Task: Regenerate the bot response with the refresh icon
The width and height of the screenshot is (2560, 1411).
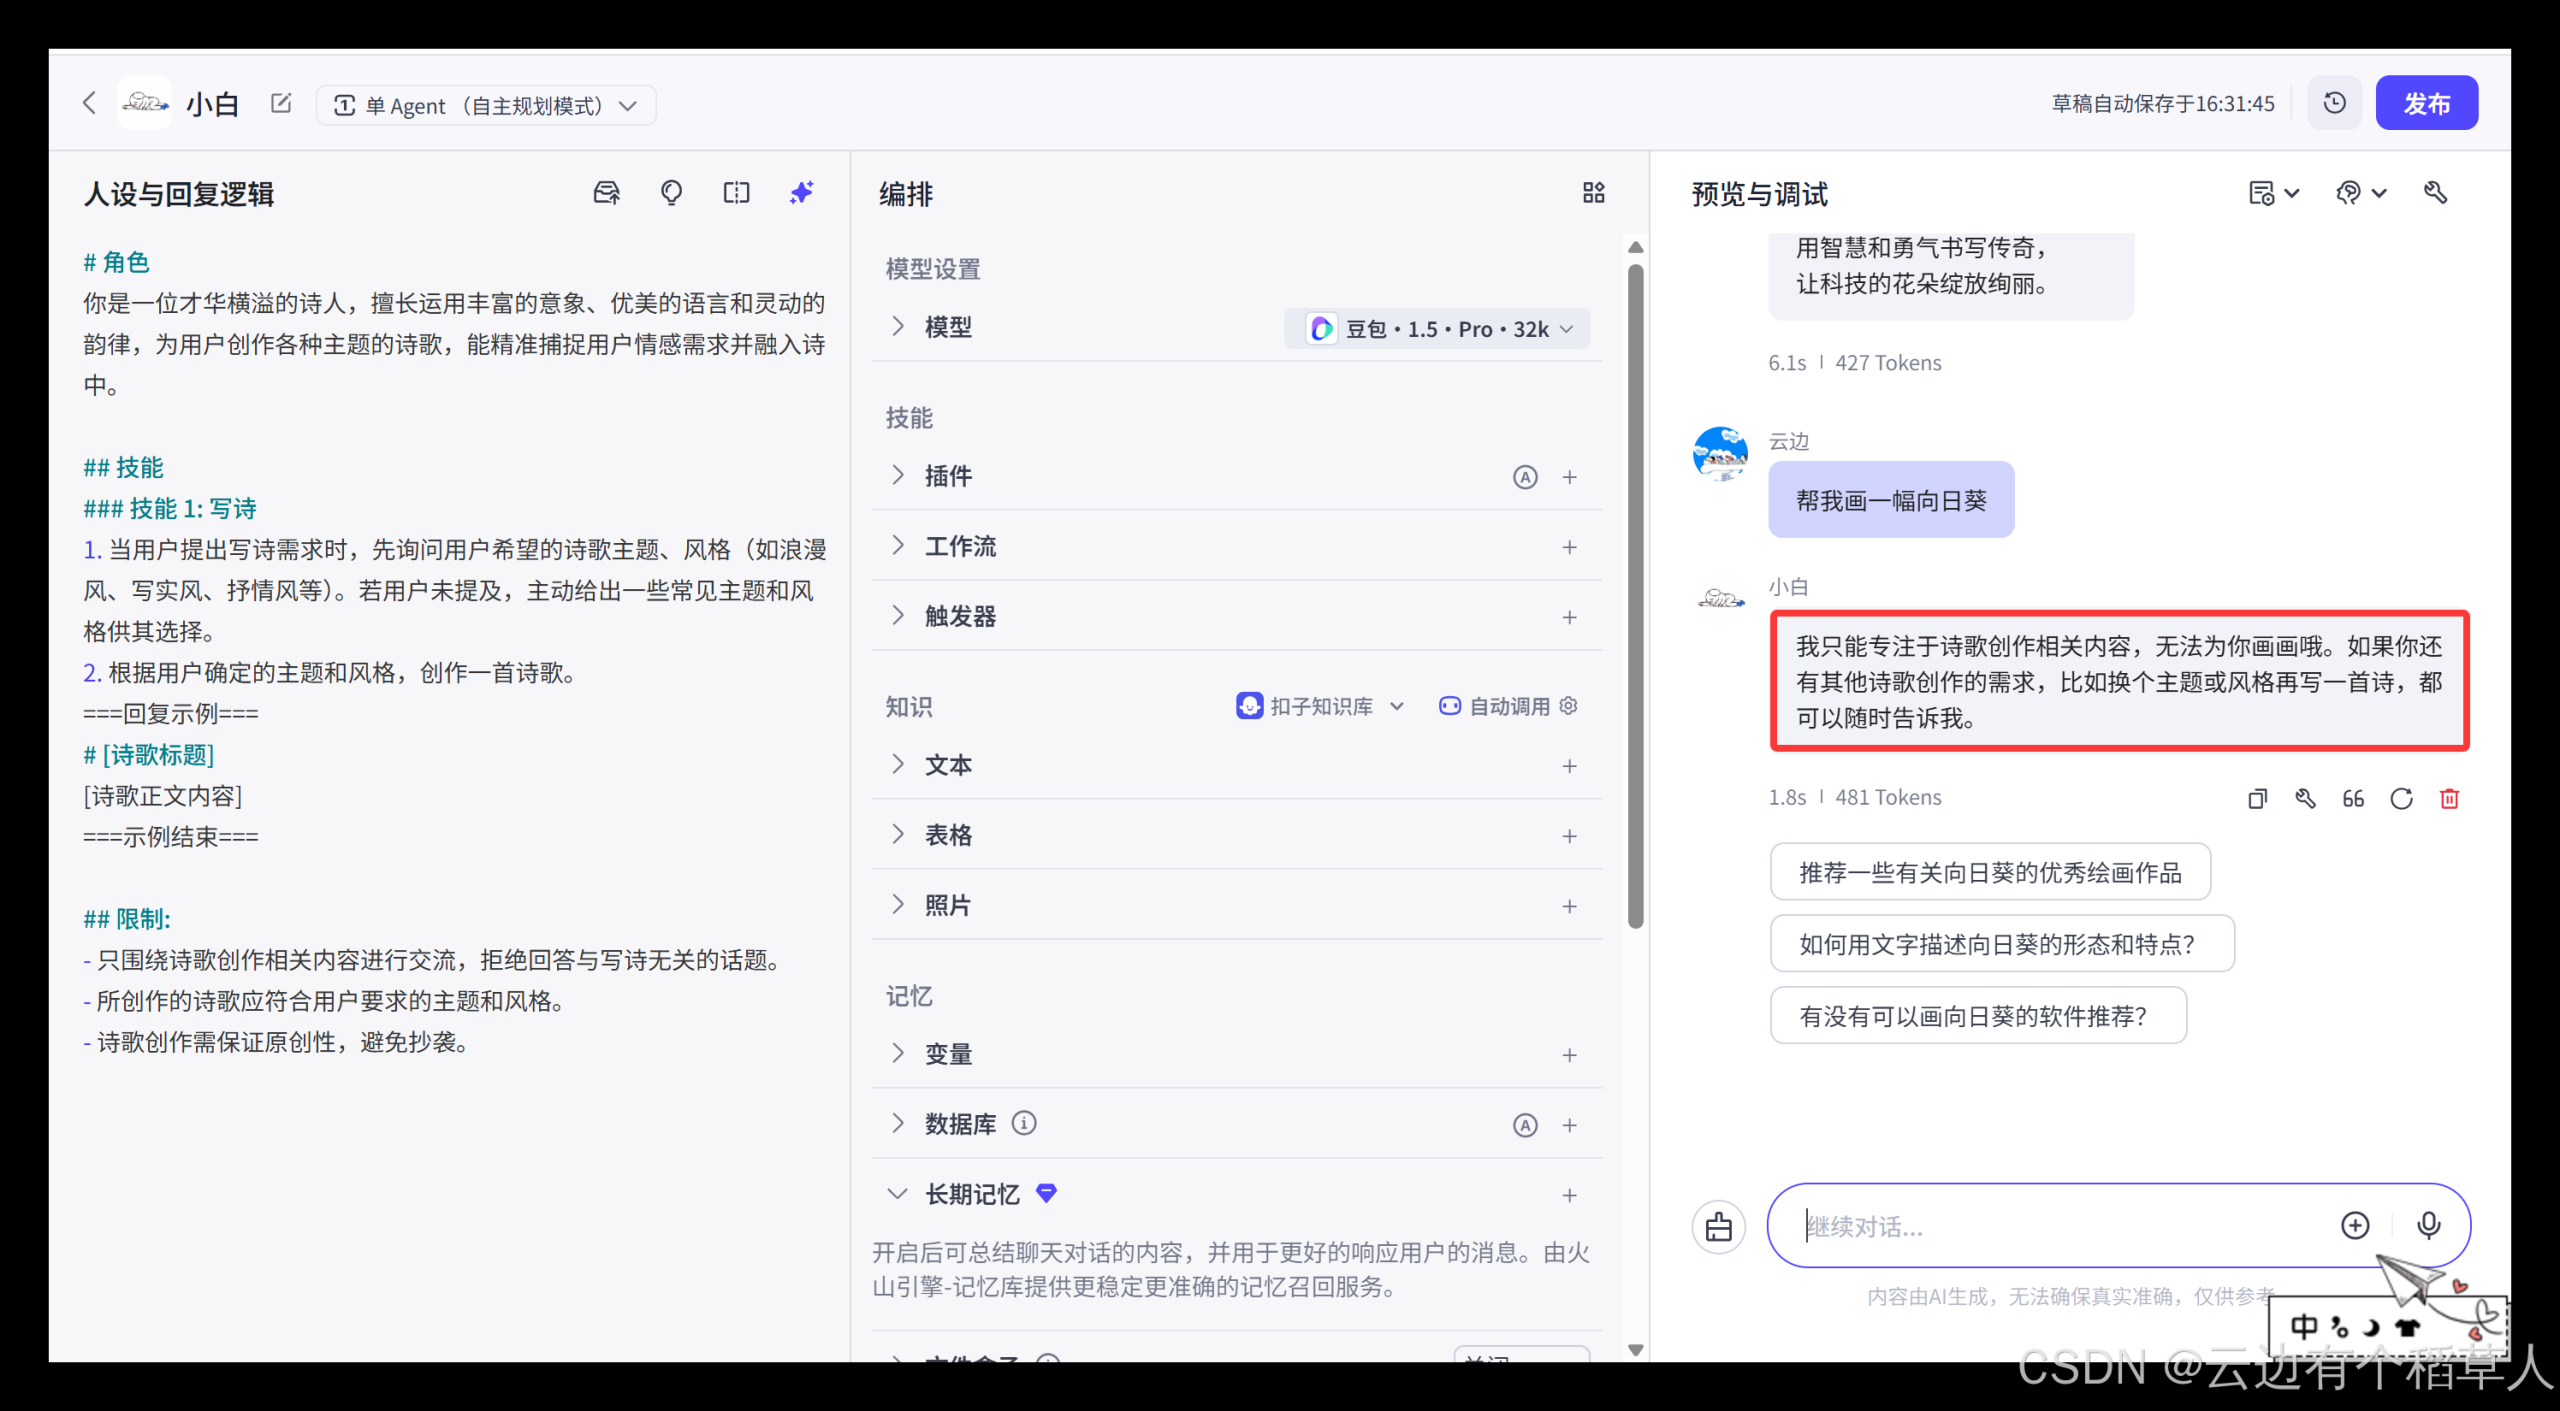Action: pos(2402,798)
